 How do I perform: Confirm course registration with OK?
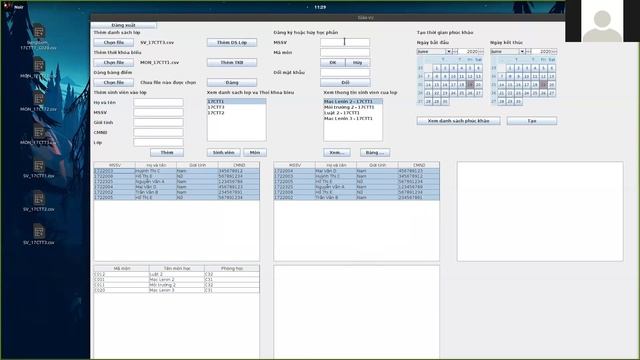[333, 62]
